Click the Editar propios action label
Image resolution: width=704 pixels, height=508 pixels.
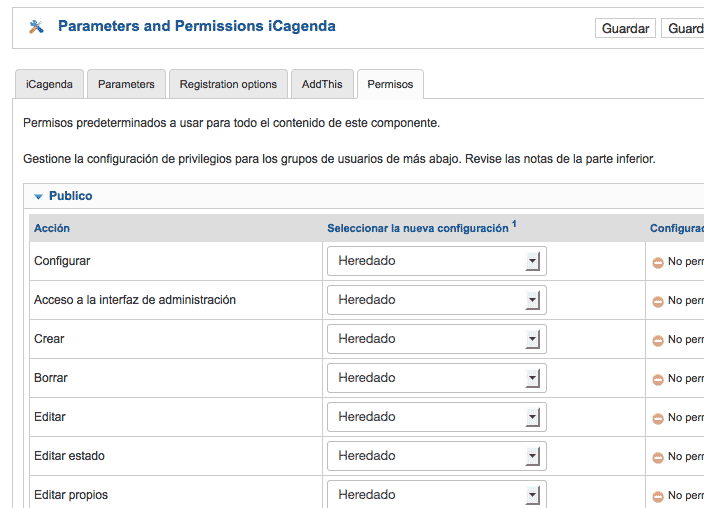(71, 495)
